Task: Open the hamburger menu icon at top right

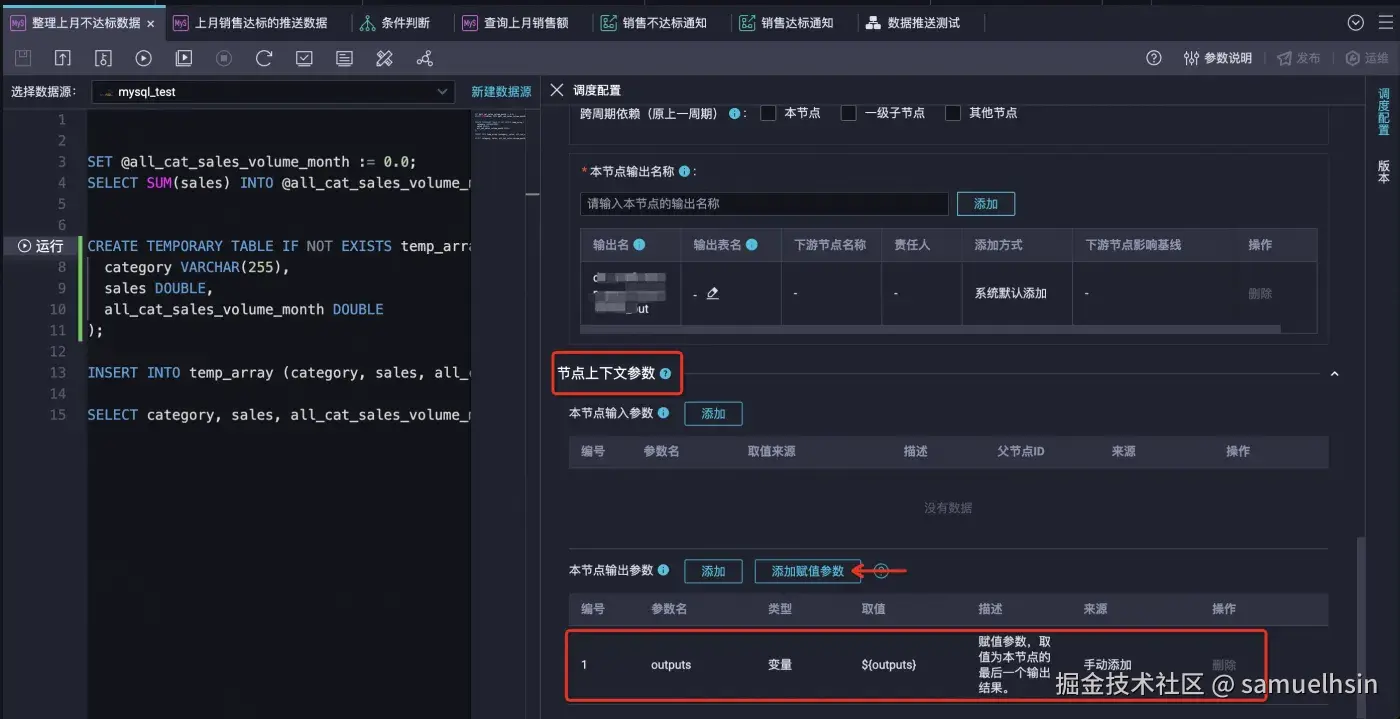Action: tap(1384, 22)
